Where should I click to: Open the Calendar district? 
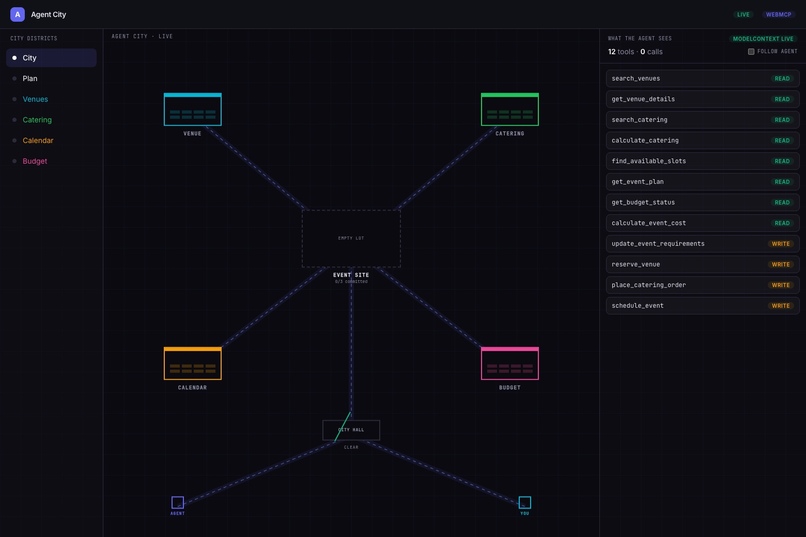coord(51,140)
